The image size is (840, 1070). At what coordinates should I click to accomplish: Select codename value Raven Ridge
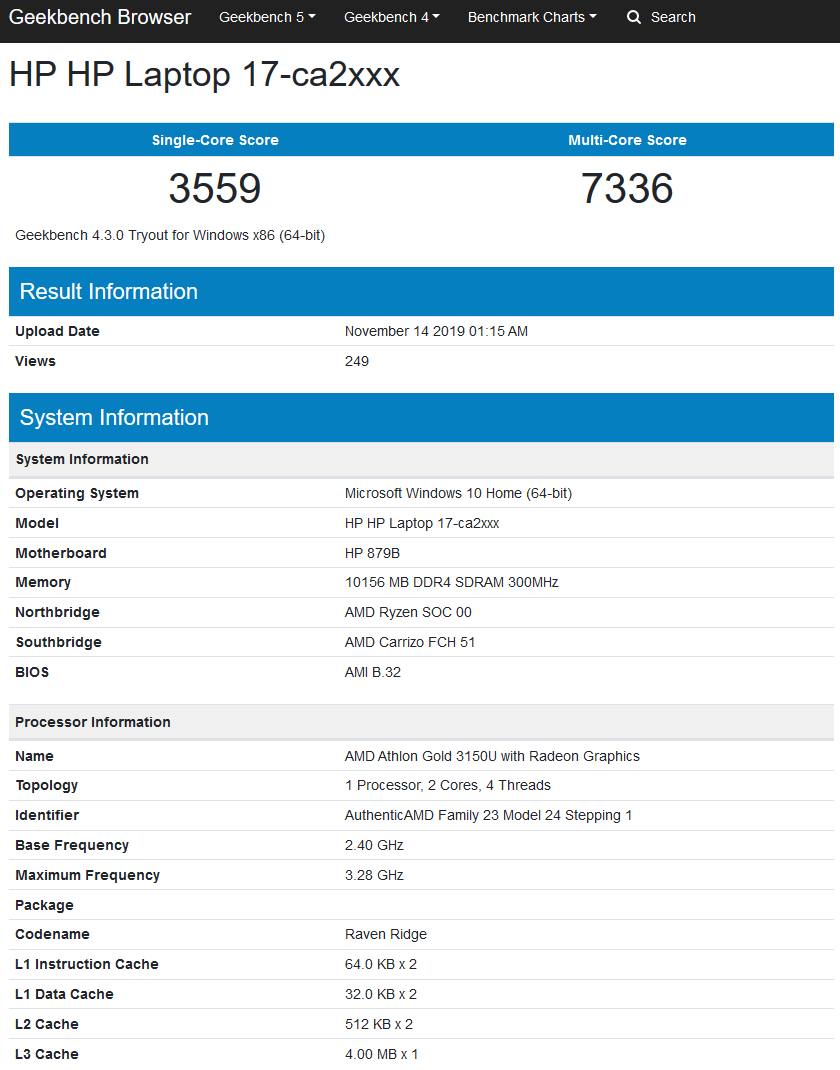386,935
